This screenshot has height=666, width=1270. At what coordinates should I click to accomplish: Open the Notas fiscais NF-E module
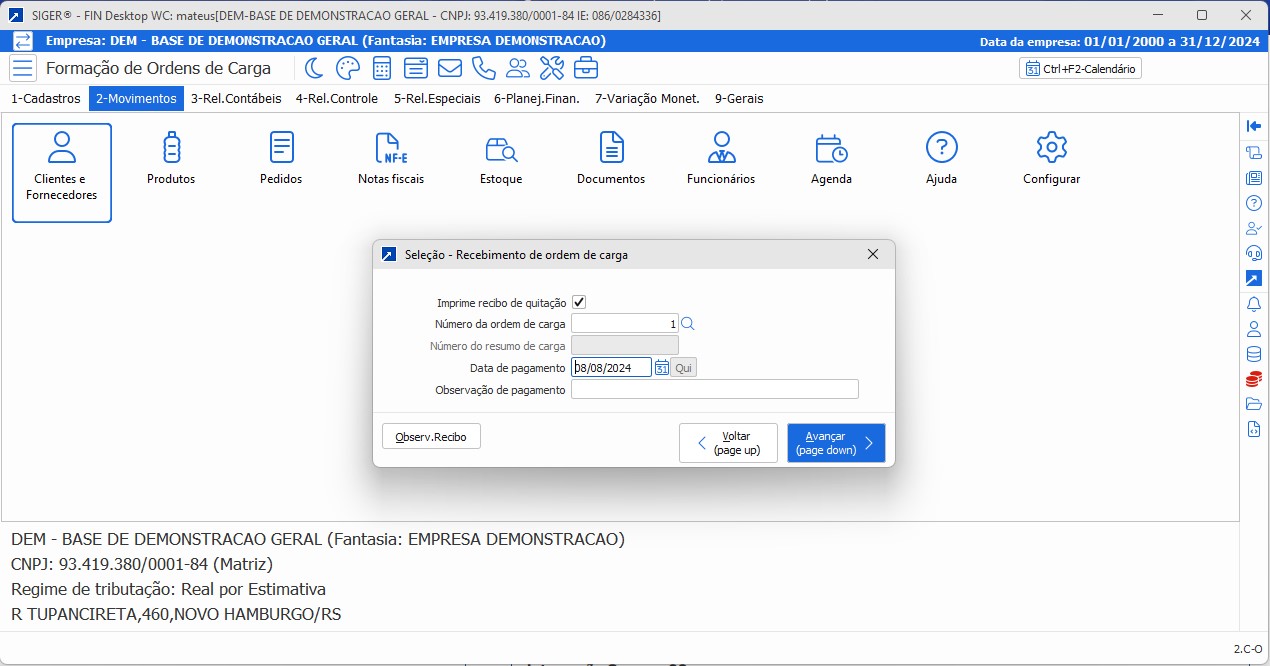coord(390,155)
